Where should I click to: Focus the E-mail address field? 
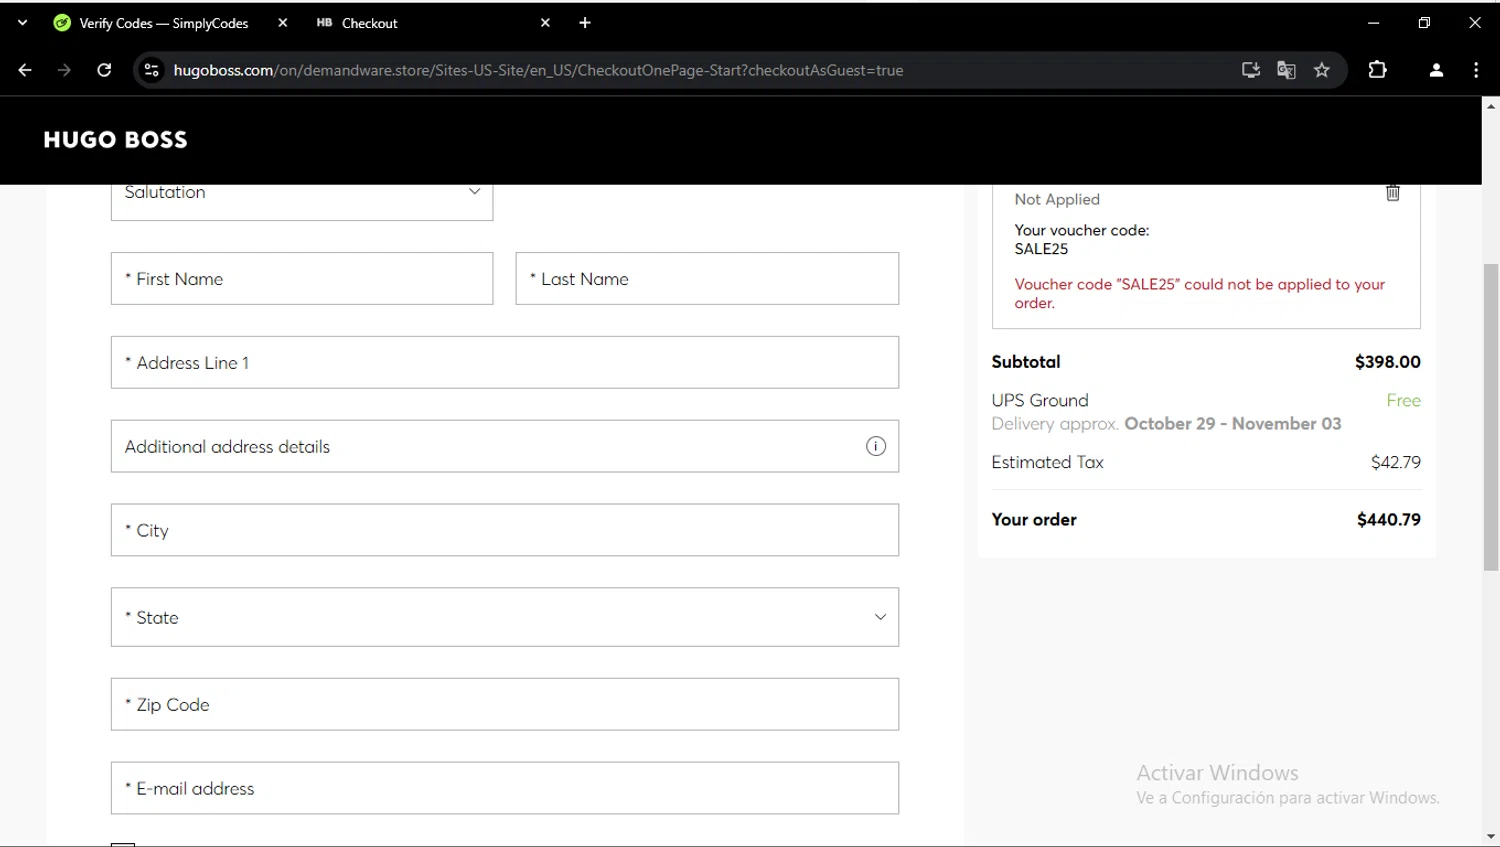click(505, 789)
